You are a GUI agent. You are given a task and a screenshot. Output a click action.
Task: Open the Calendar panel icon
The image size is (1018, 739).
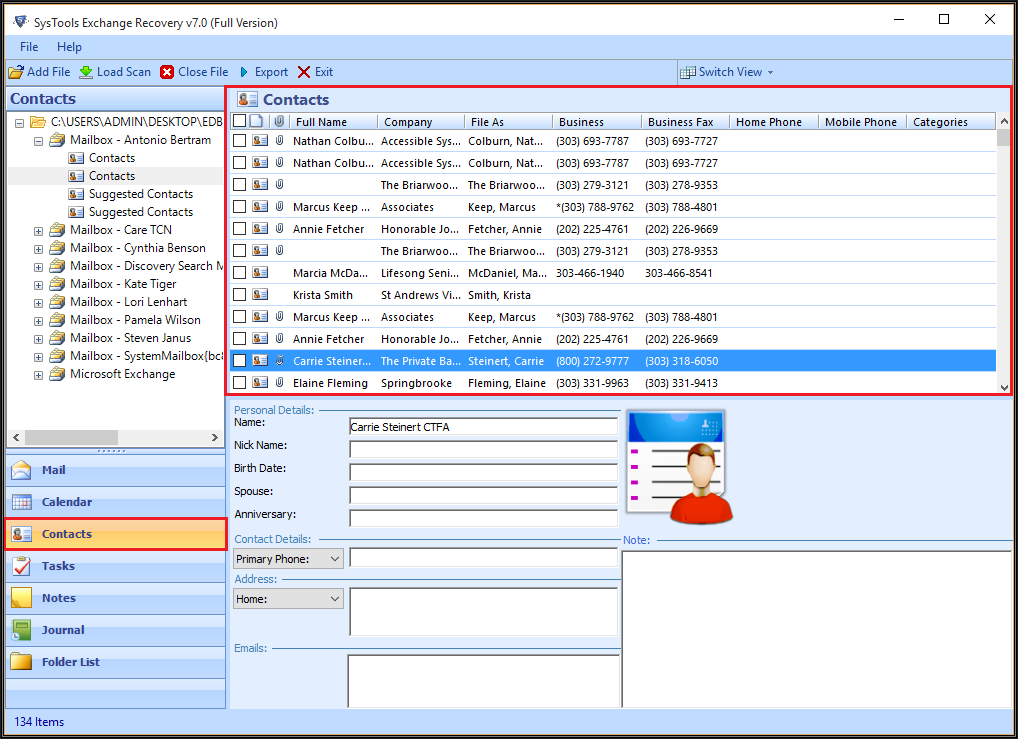[x=21, y=502]
